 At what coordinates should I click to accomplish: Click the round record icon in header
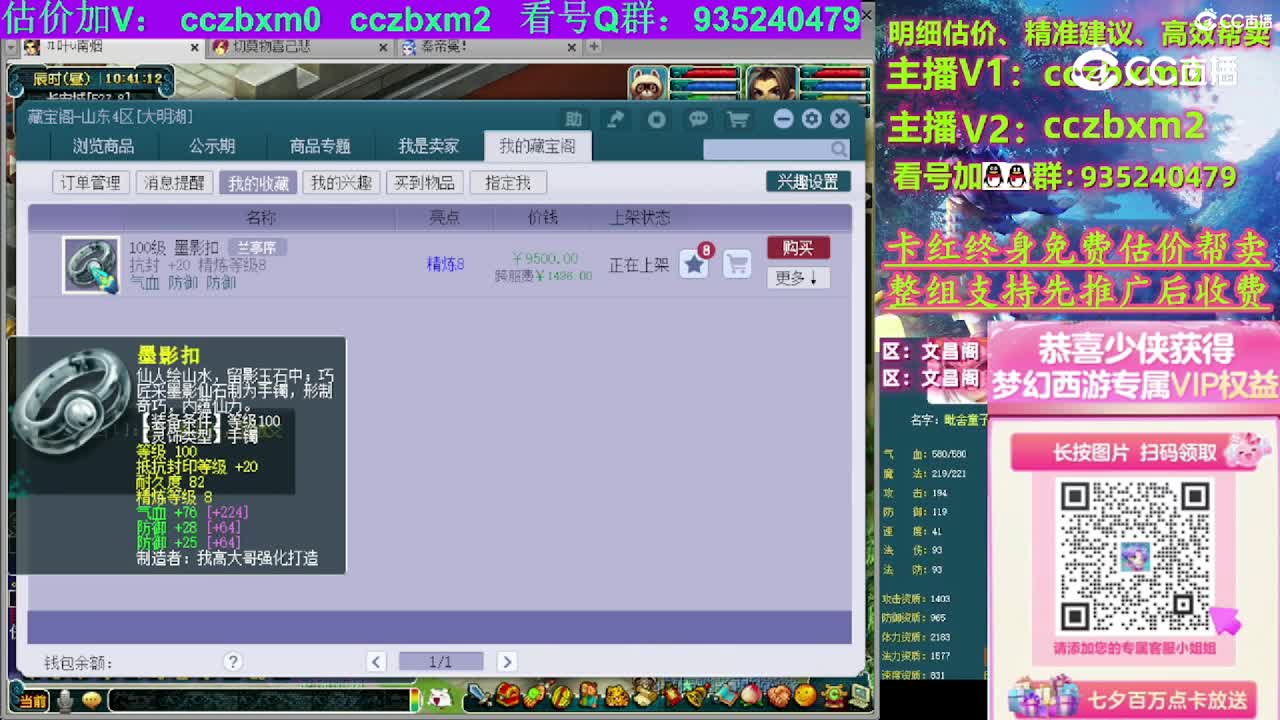[x=656, y=119]
